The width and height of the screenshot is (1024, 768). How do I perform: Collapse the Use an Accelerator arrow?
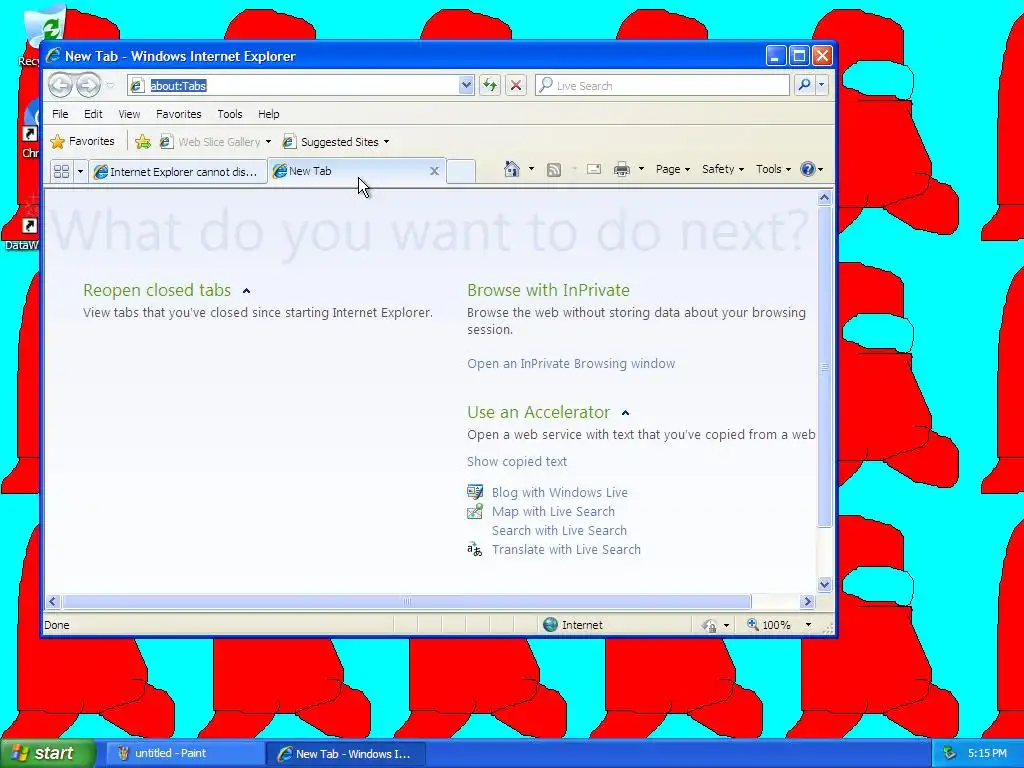coord(625,413)
